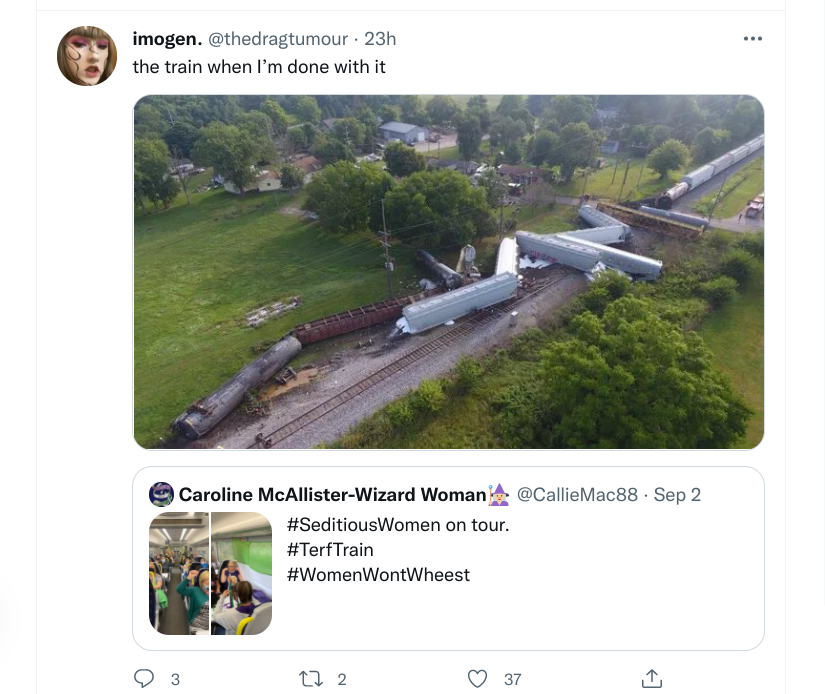Viewport: 825px width, 694px height.
Task: View the right quoted photo with green seats
Action: point(242,573)
